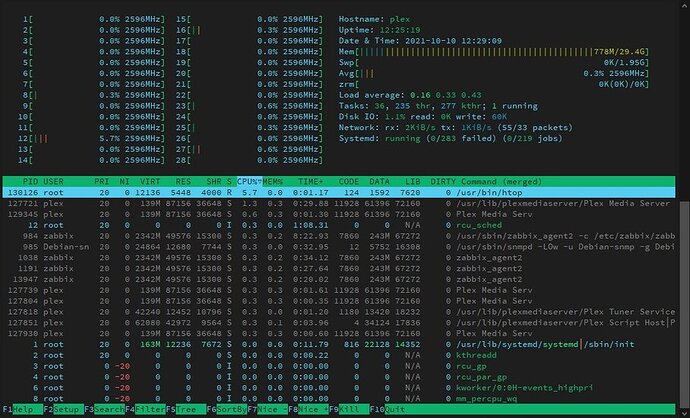690x418 pixels.
Task: Click the CPU 16 usage meter
Action: (x=250, y=30)
